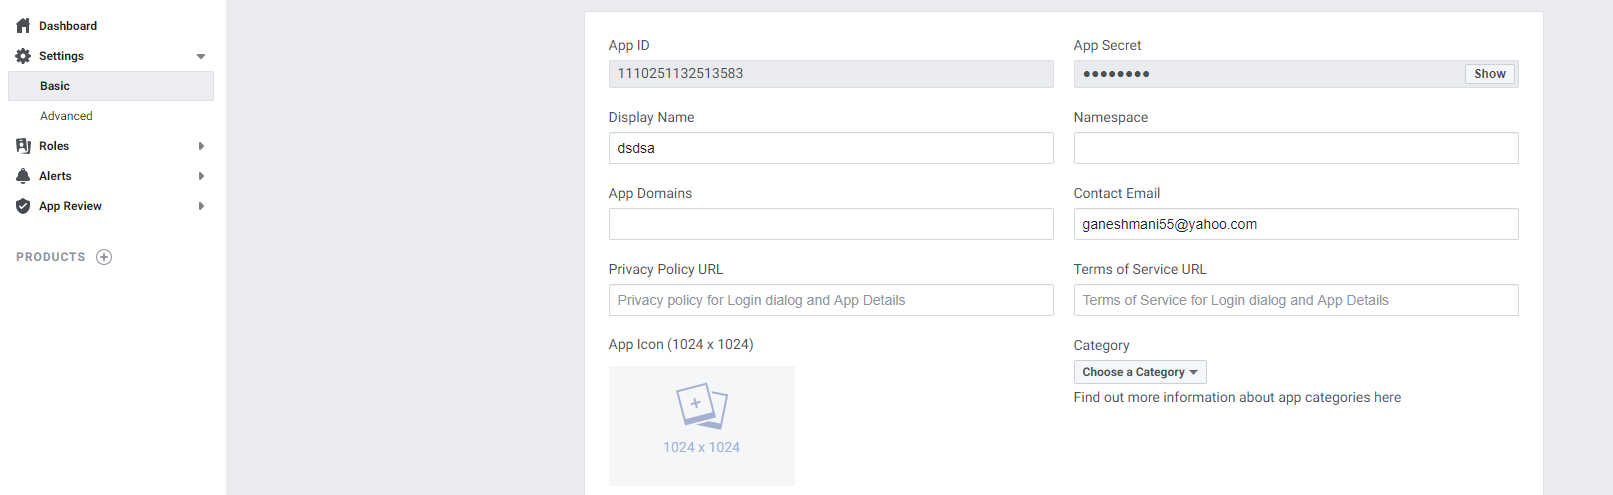Expand the App Review submenu arrow

tap(201, 206)
